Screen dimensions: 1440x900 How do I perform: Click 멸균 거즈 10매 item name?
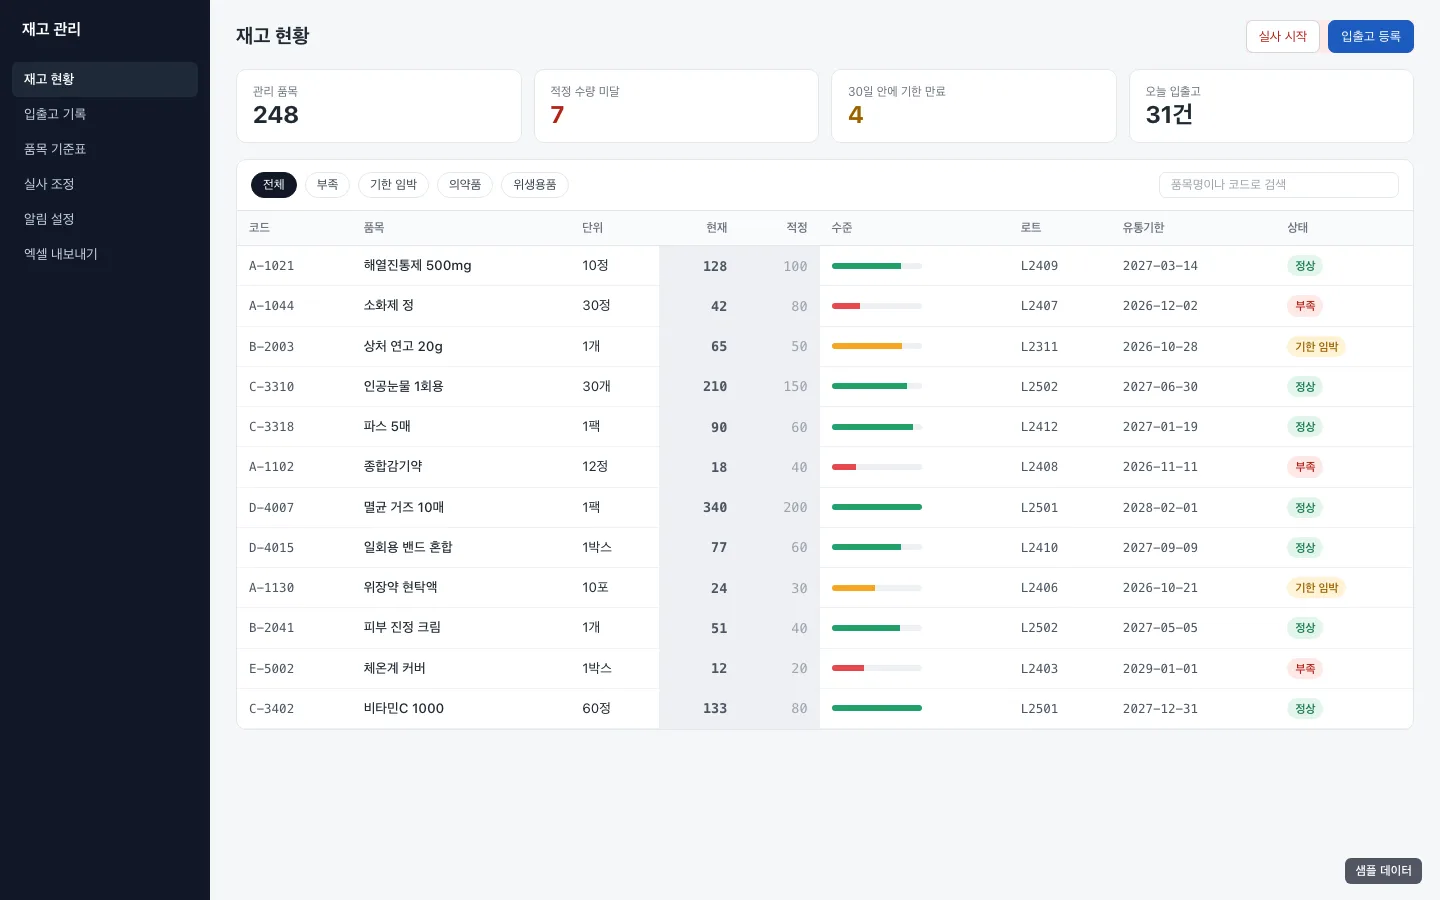(403, 508)
